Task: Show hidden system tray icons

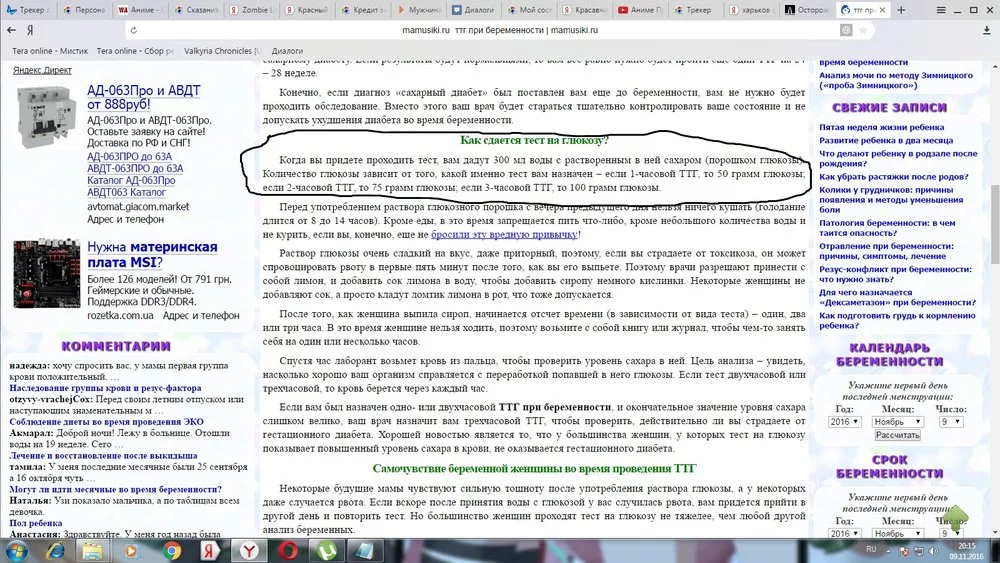Action: pos(889,550)
